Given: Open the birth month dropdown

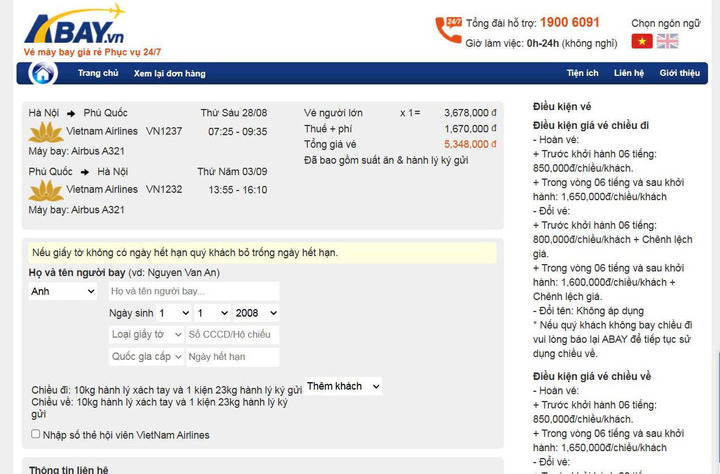Looking at the screenshot, I should pyautogui.click(x=212, y=313).
